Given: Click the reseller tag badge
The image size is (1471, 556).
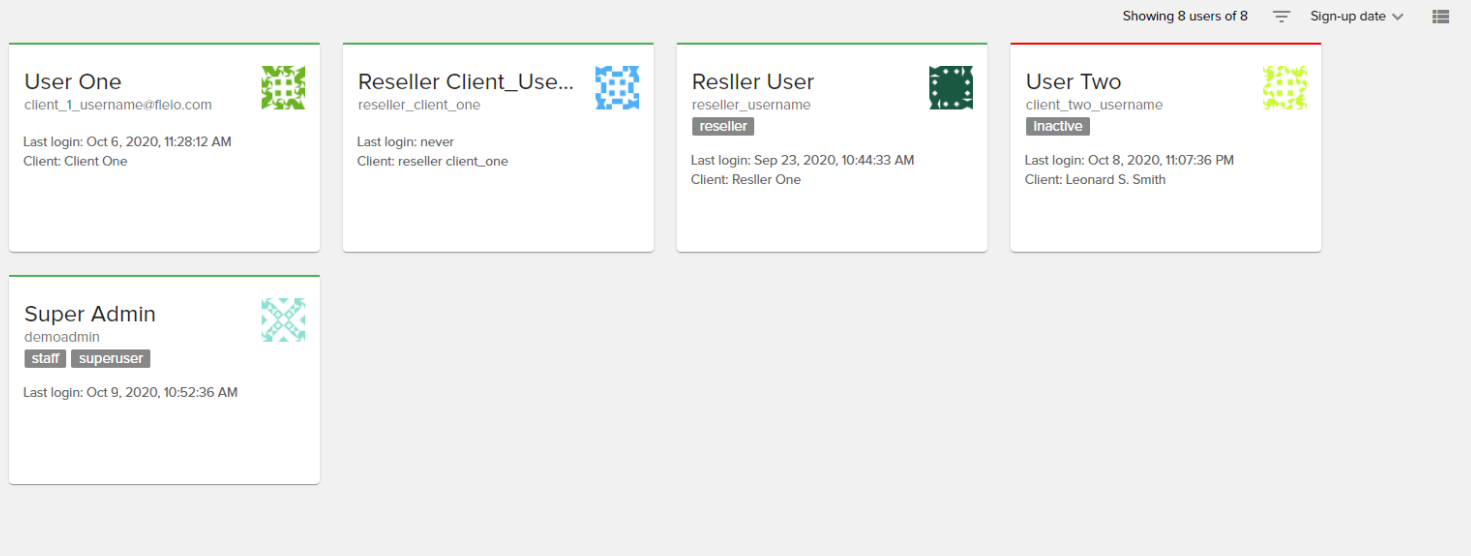Looking at the screenshot, I should point(723,127).
